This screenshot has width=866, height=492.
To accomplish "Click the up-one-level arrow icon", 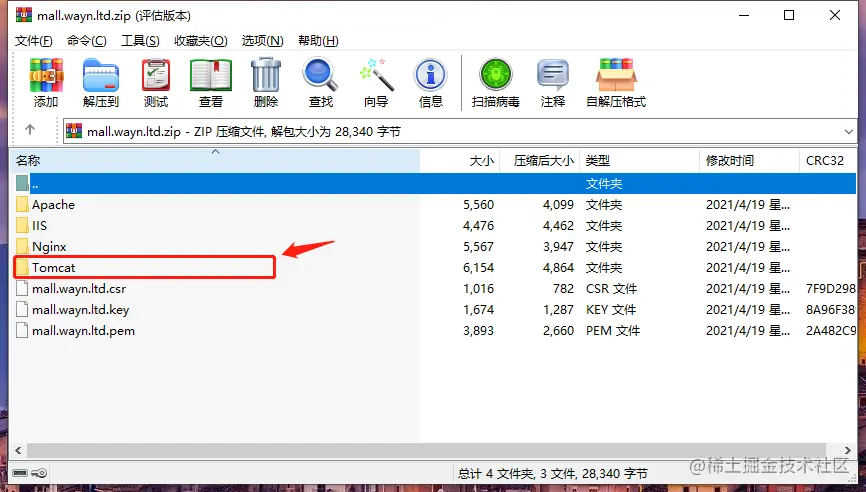I will pyautogui.click(x=30, y=130).
